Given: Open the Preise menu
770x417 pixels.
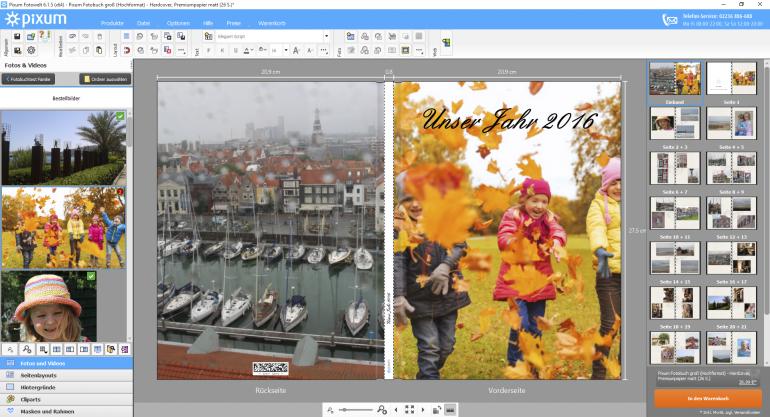Looking at the screenshot, I should coord(234,23).
